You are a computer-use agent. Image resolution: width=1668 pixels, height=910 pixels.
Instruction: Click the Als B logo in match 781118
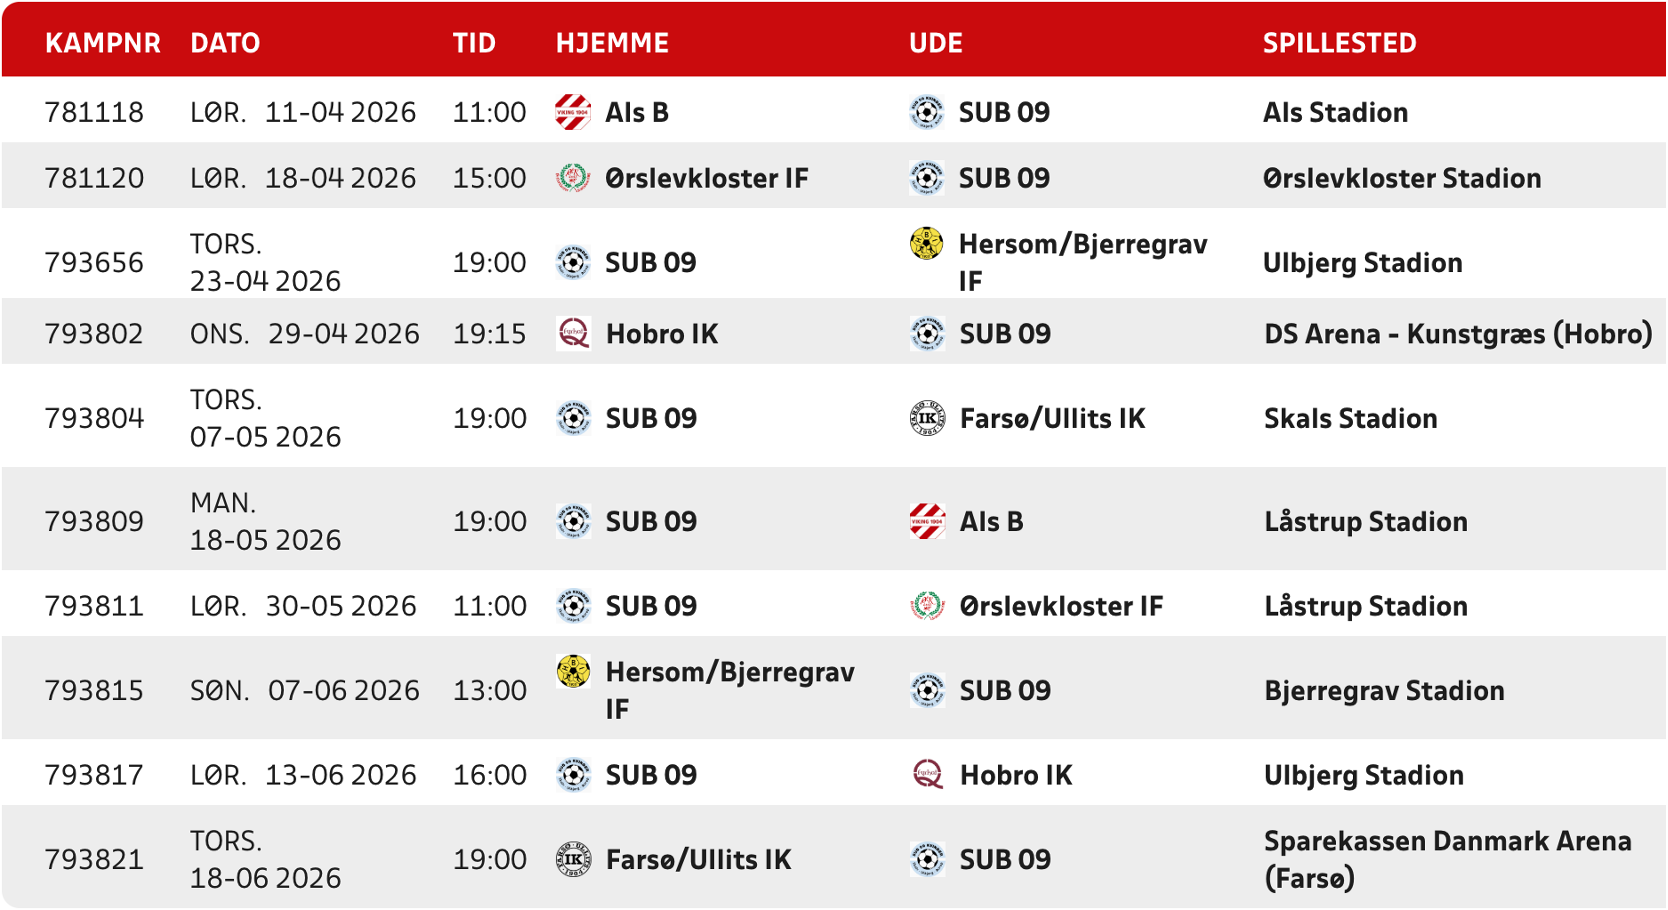coord(573,112)
